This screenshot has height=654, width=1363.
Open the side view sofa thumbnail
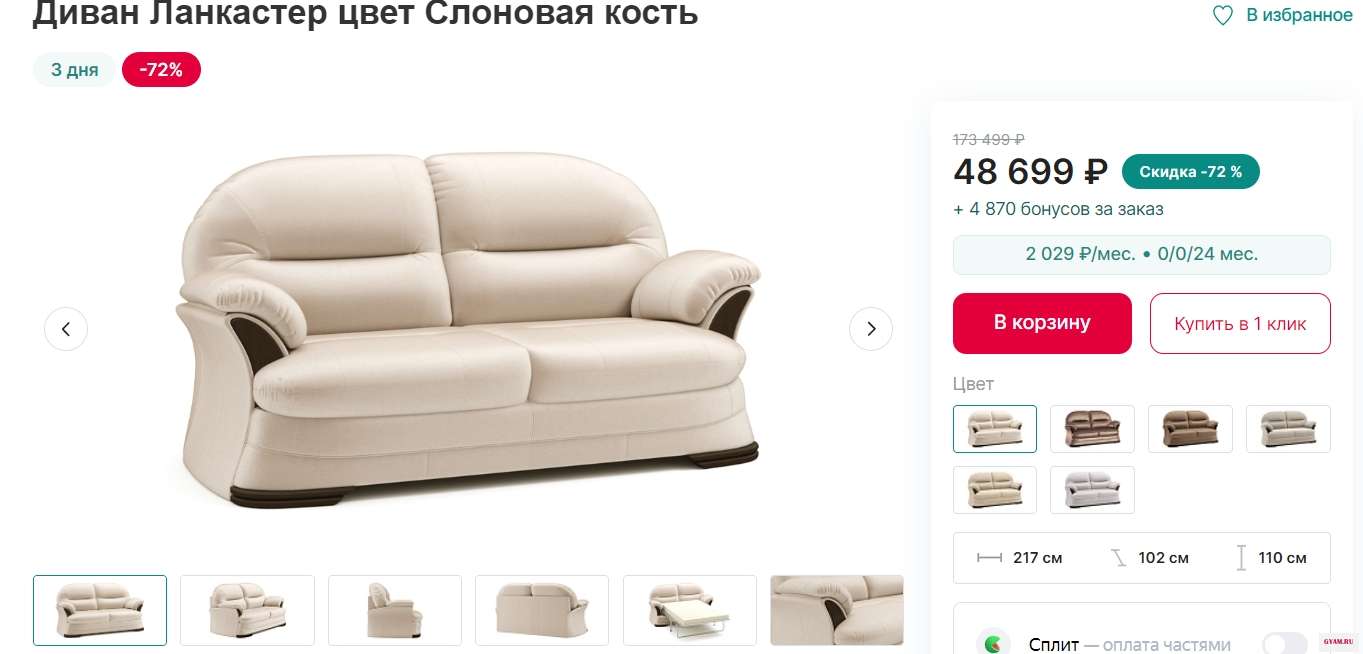395,610
